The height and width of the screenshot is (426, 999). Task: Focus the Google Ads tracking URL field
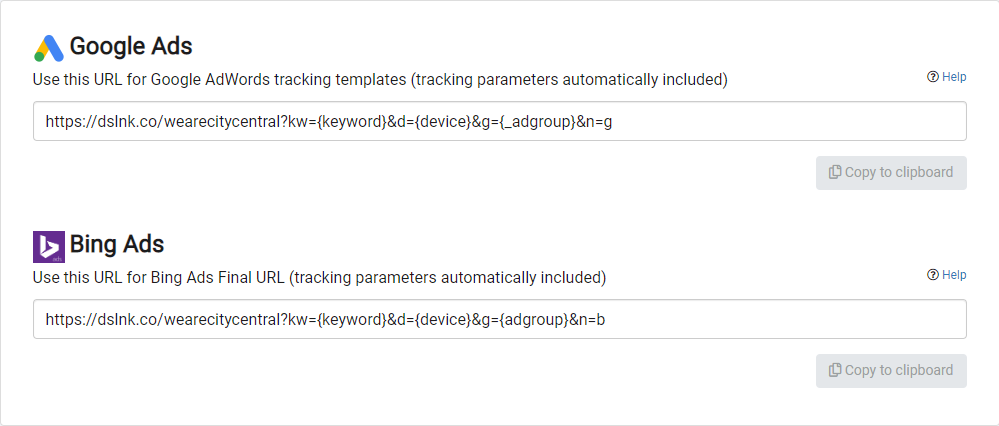tap(500, 121)
